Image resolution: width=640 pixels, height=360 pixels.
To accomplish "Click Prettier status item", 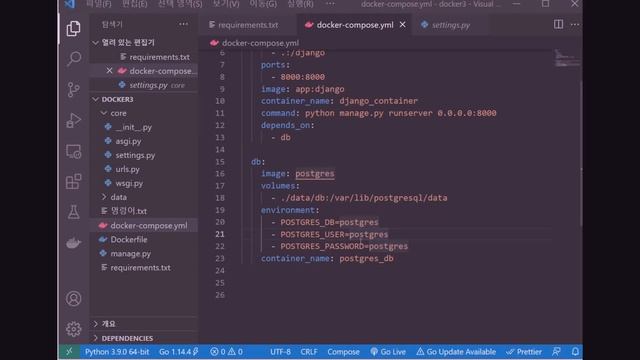I will click(524, 351).
